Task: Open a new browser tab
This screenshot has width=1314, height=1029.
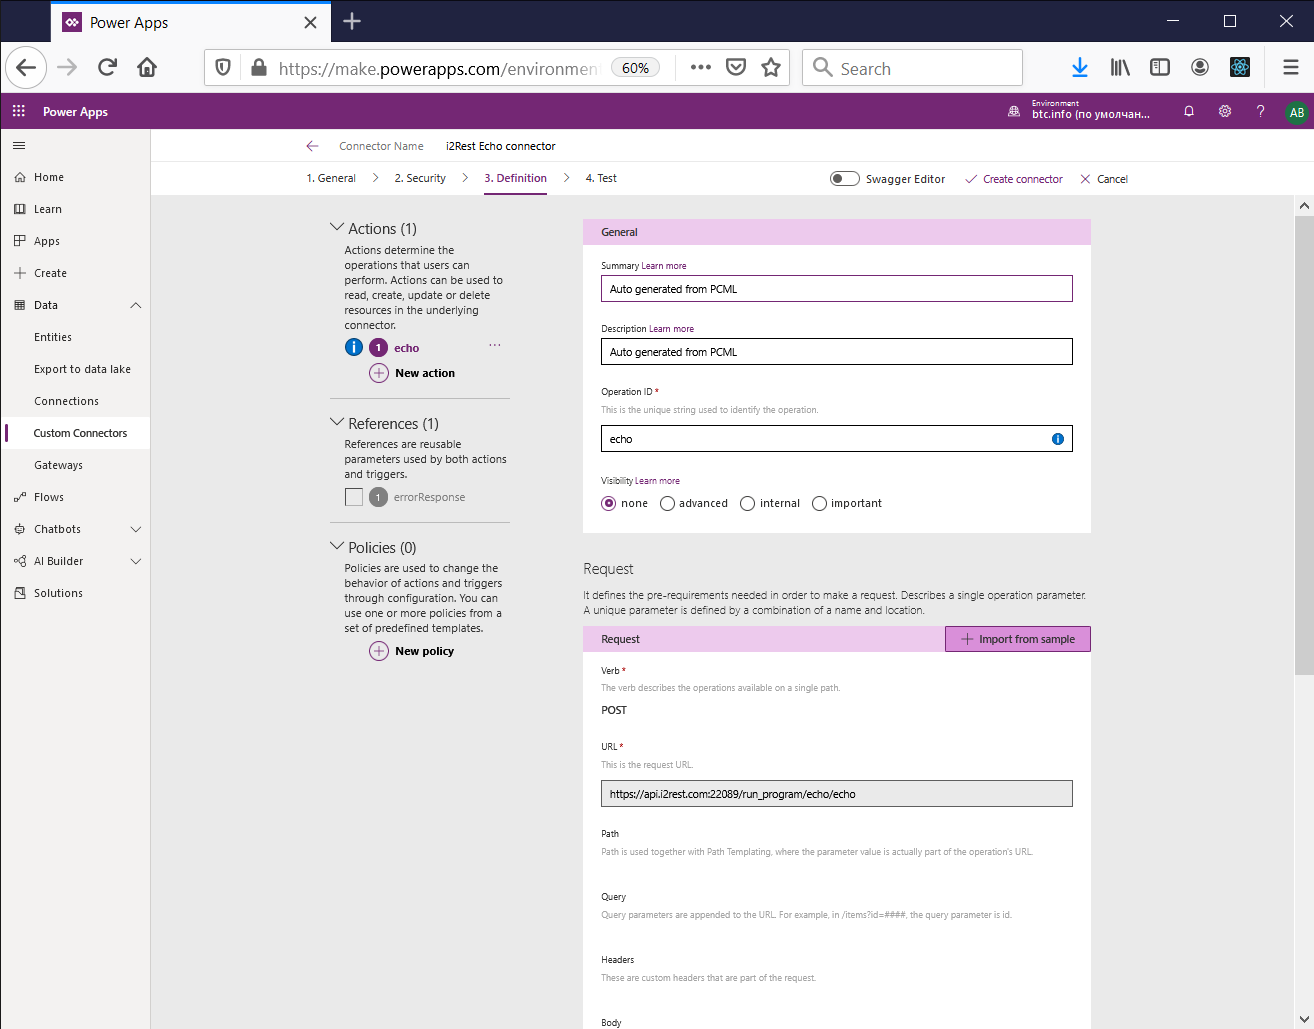Action: tap(352, 21)
